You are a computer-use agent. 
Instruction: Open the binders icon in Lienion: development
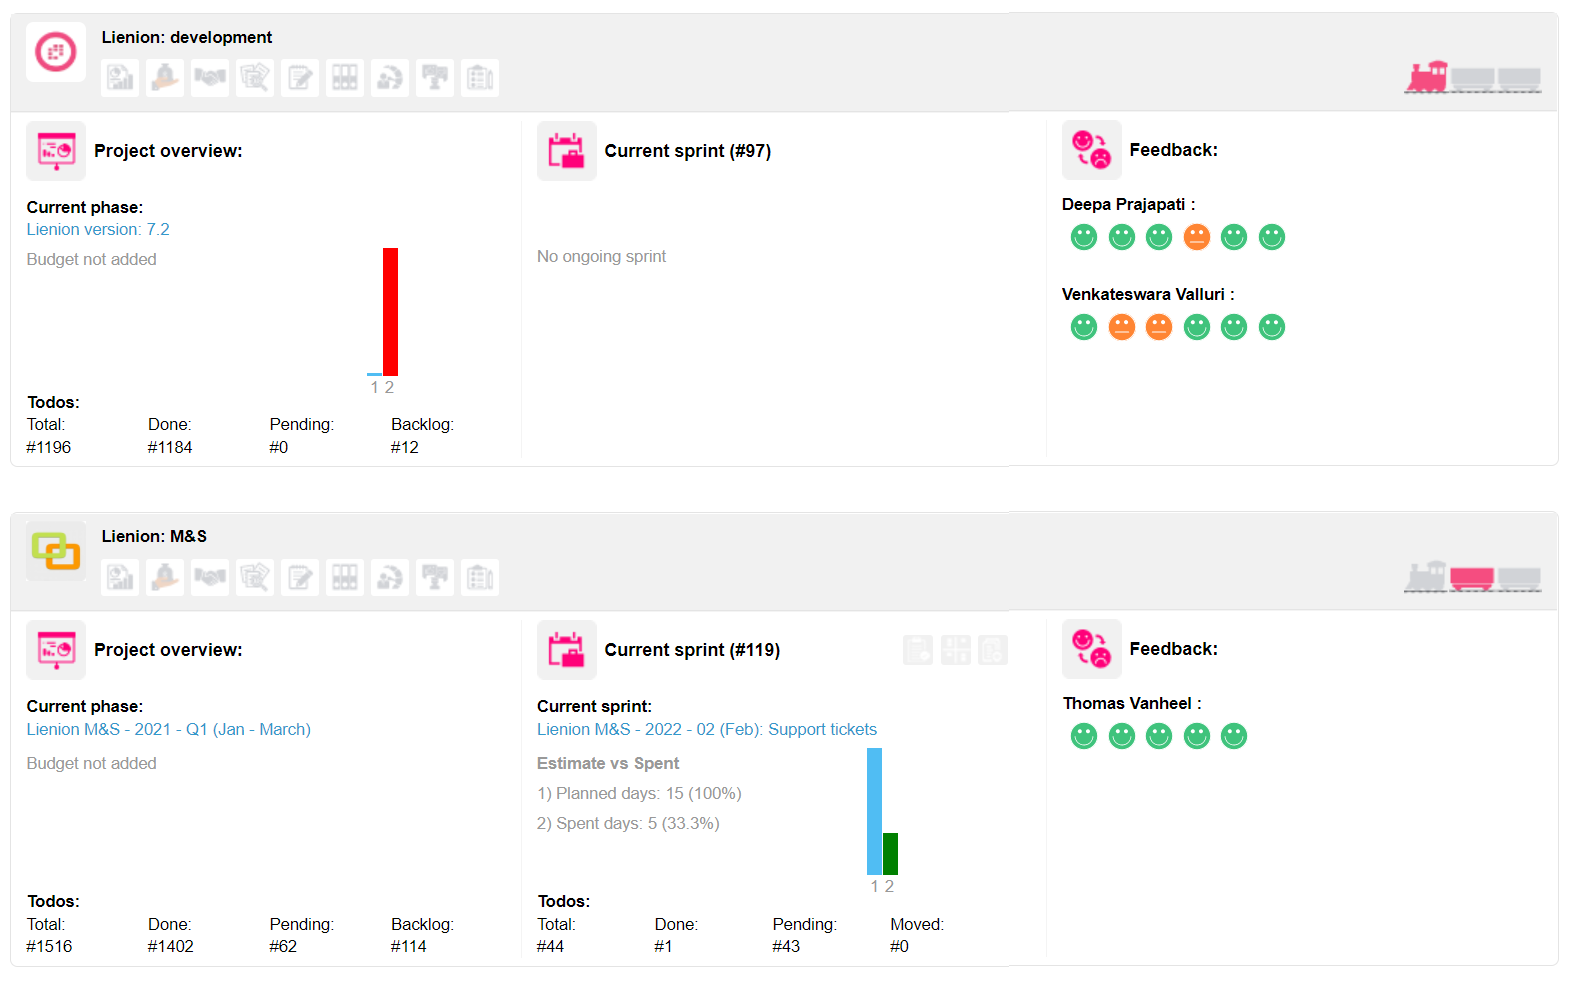point(345,78)
